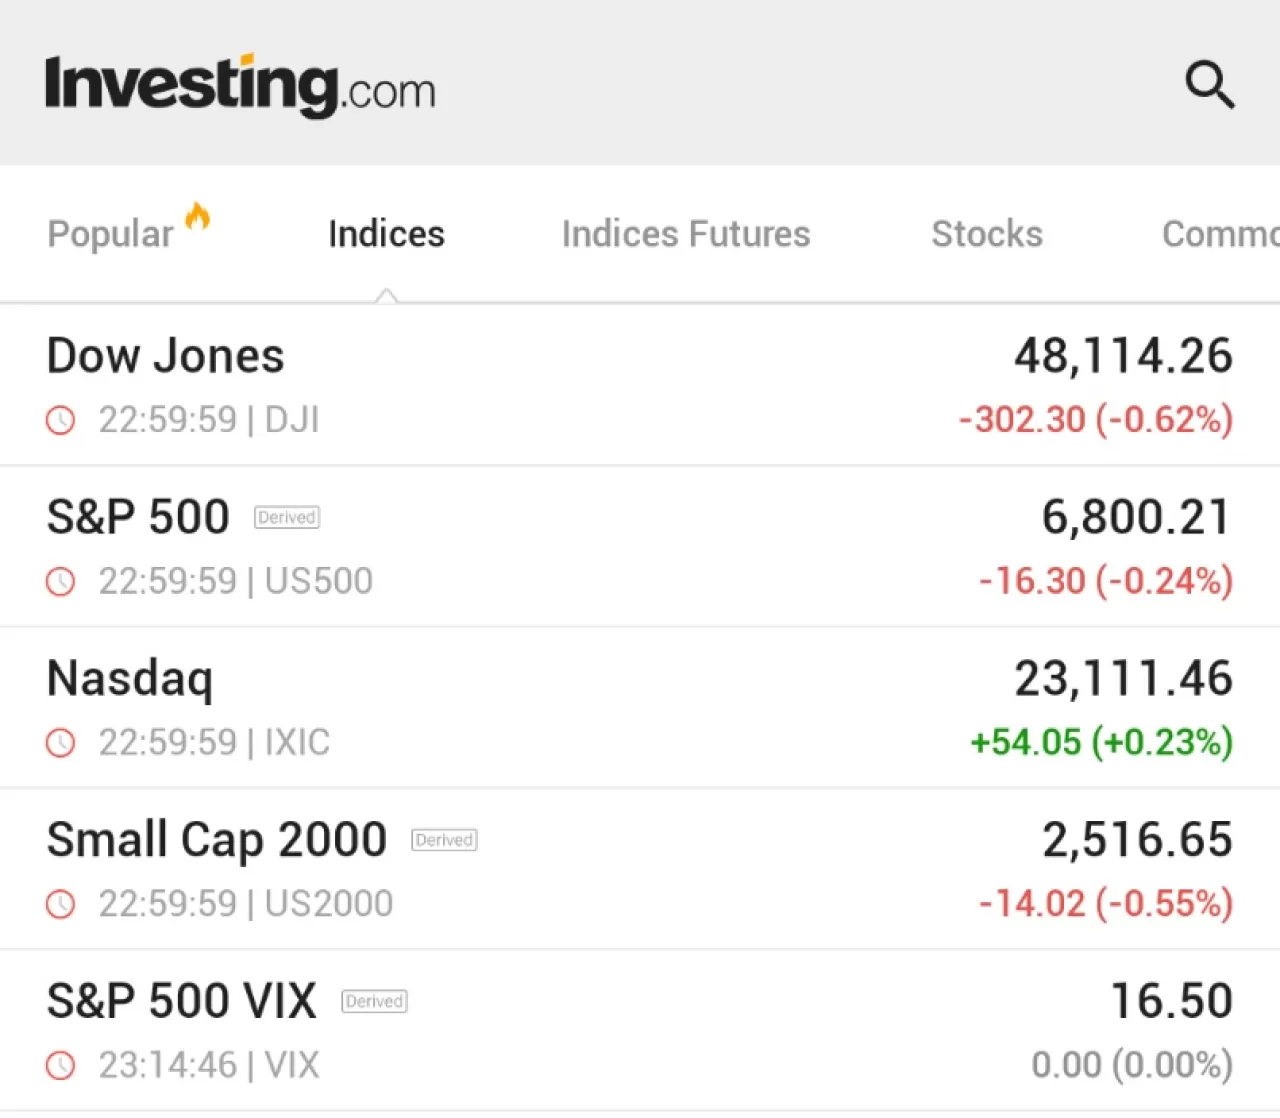
Task: Open the Stocks tab
Action: click(x=987, y=234)
